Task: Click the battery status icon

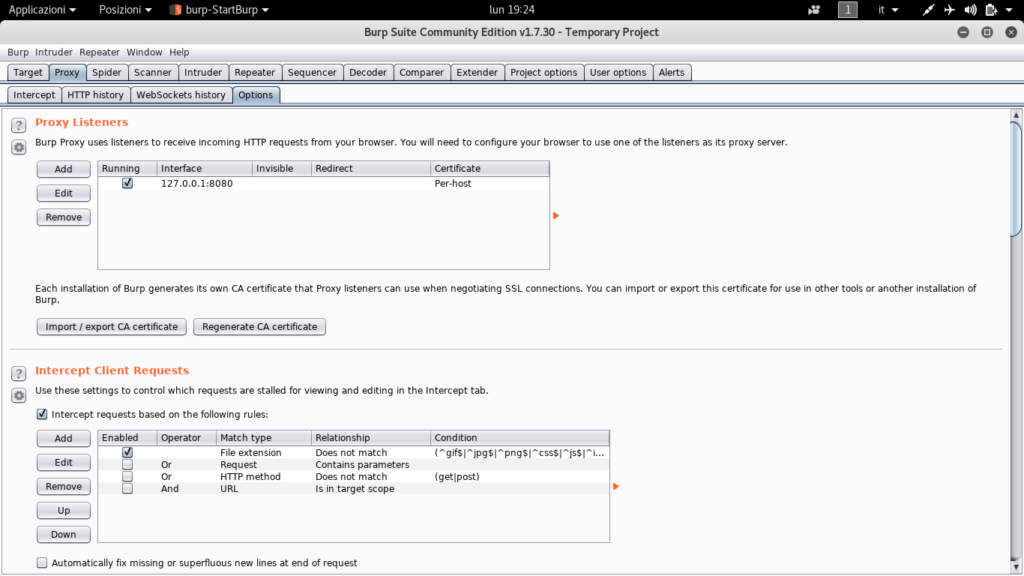Action: 991,10
